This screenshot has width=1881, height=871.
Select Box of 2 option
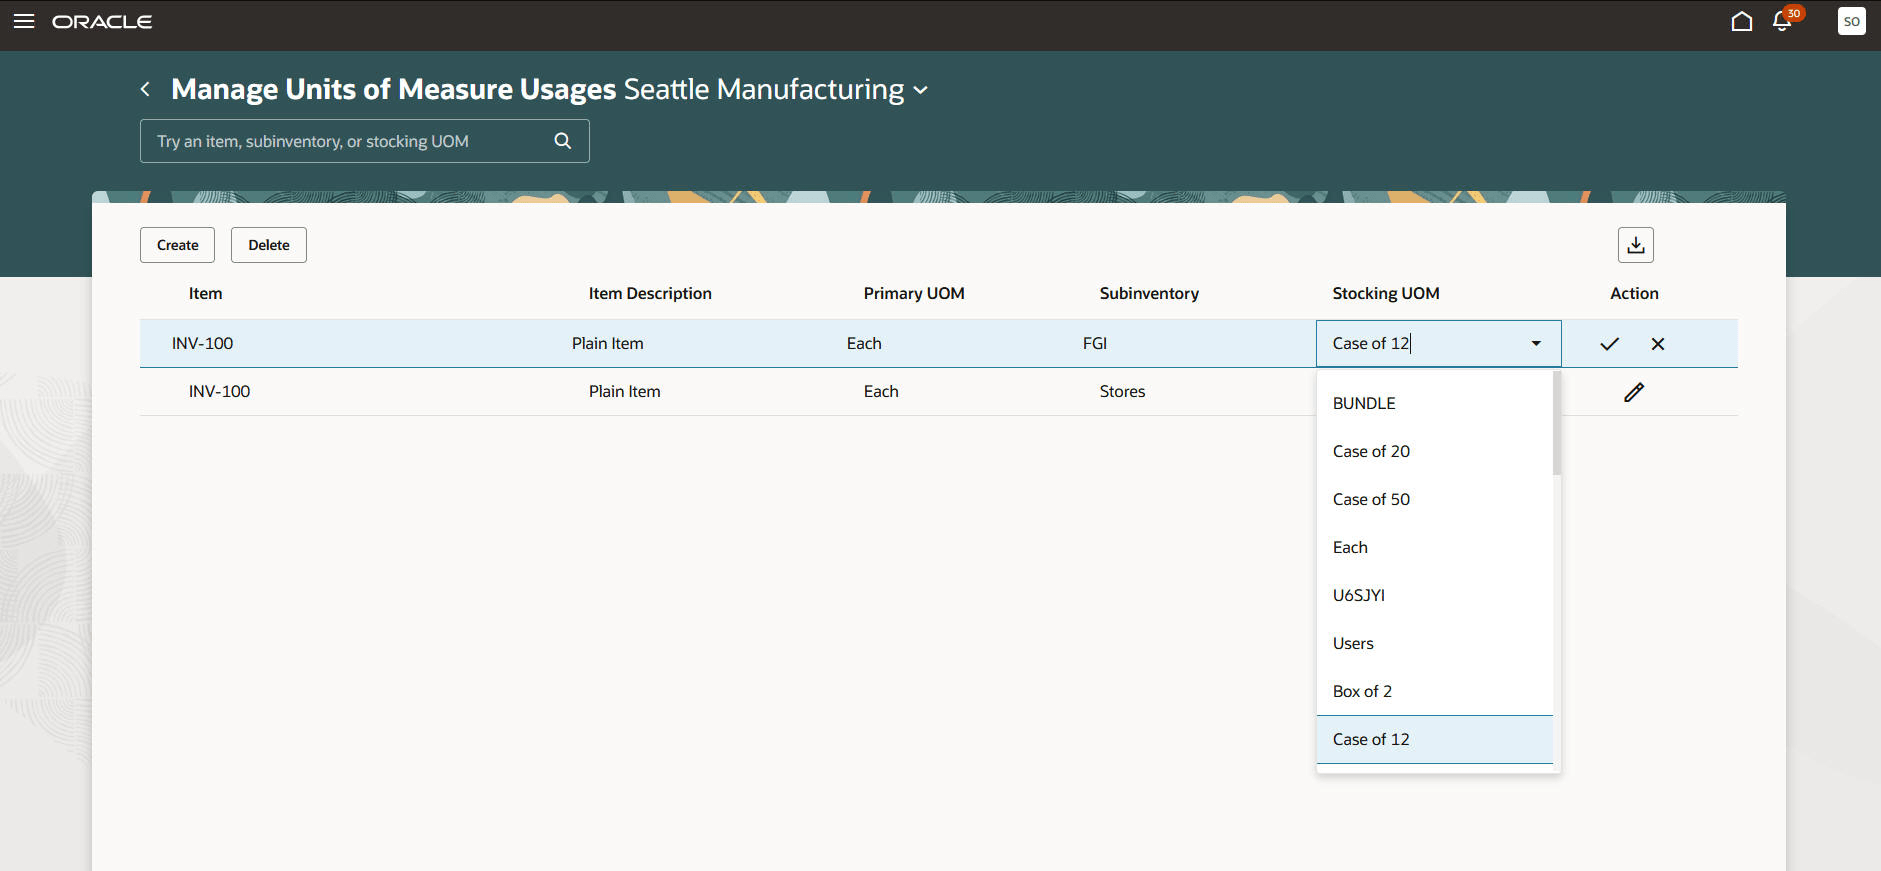(x=1434, y=691)
